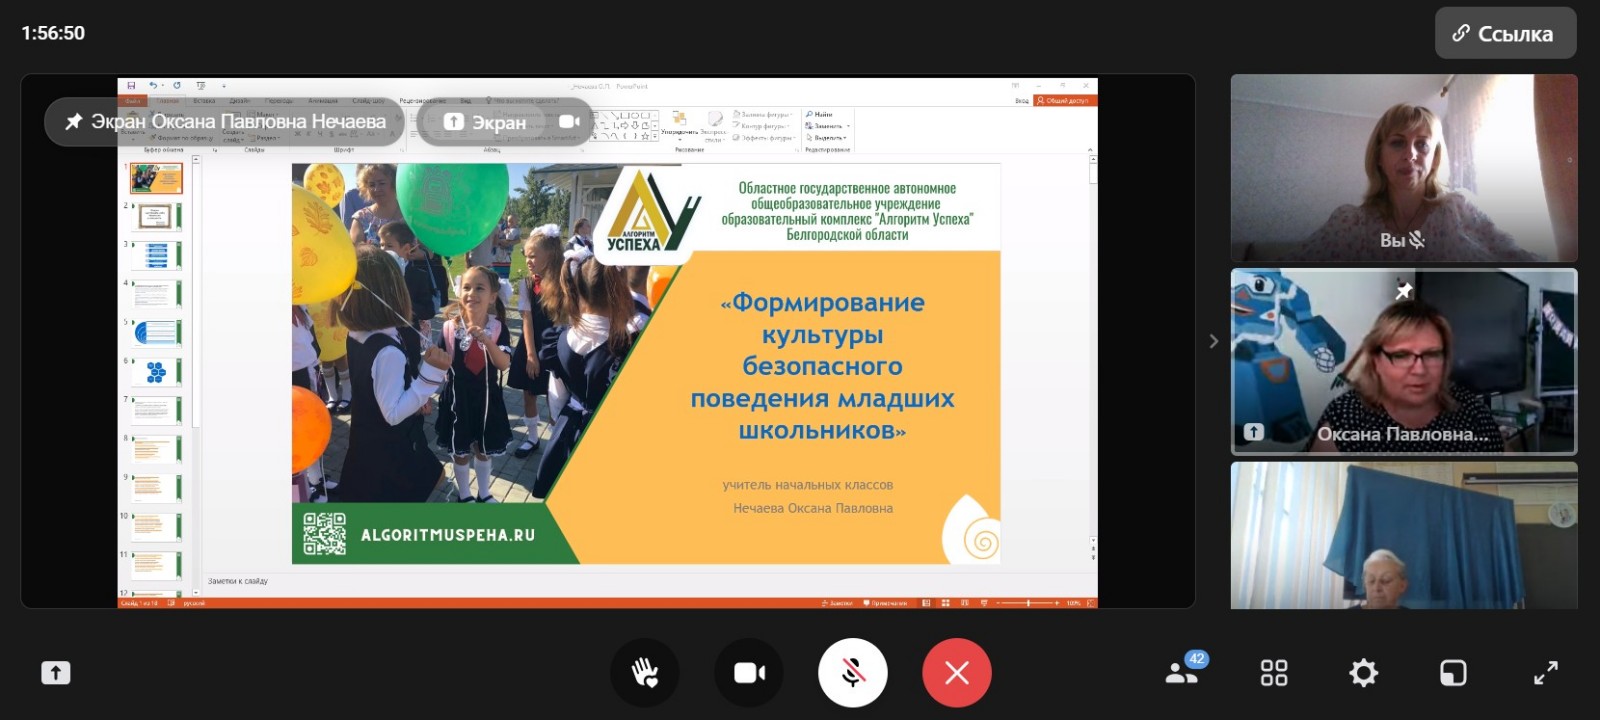
Task: Copy the meeting link via Ссылка button
Action: (1505, 33)
